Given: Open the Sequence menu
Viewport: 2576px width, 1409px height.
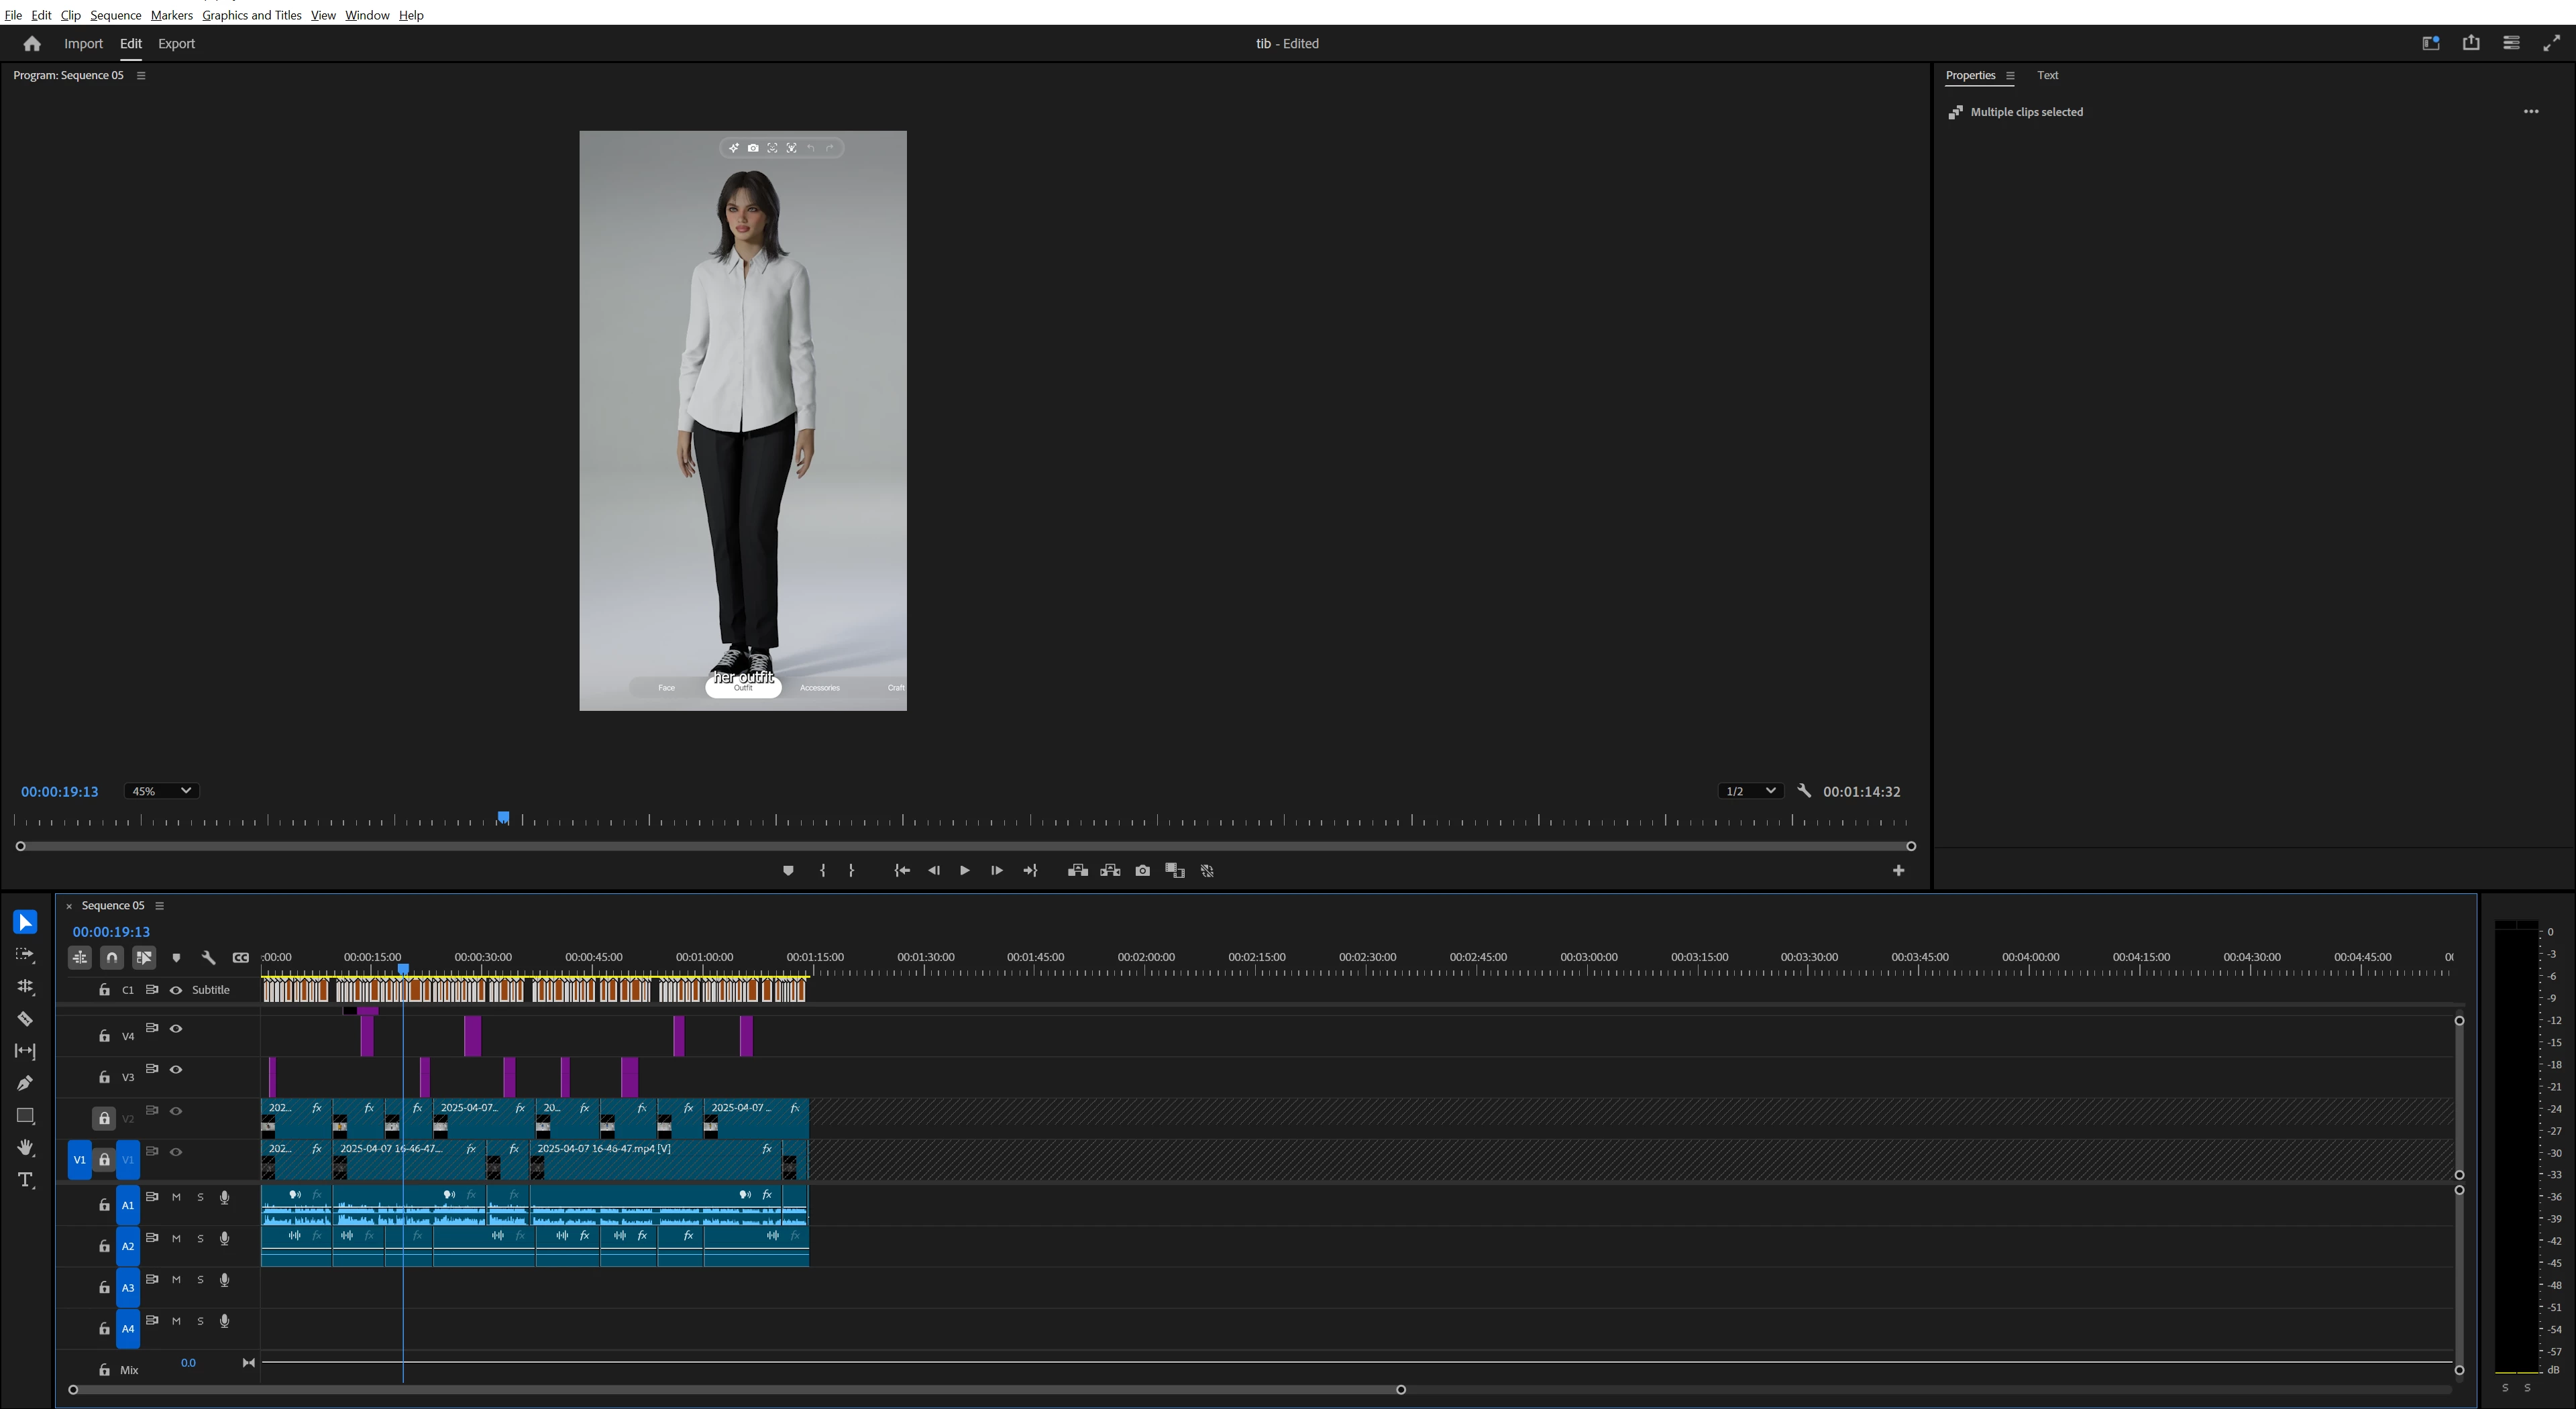Looking at the screenshot, I should [115, 15].
